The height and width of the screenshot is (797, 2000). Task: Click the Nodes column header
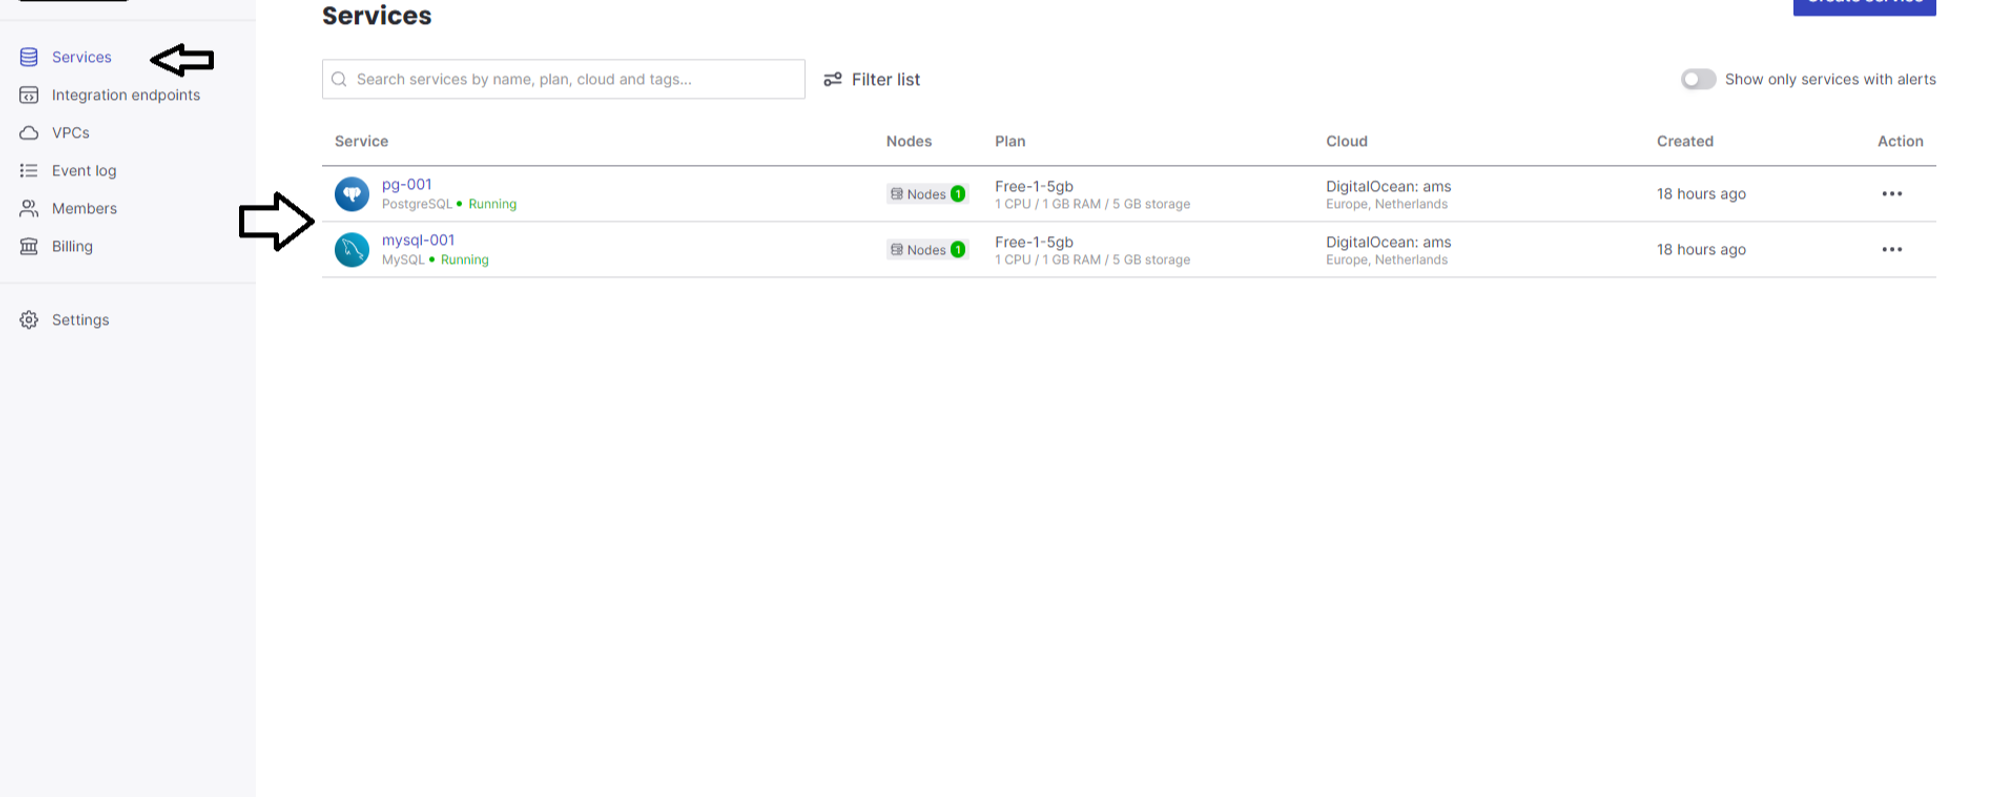tap(909, 141)
